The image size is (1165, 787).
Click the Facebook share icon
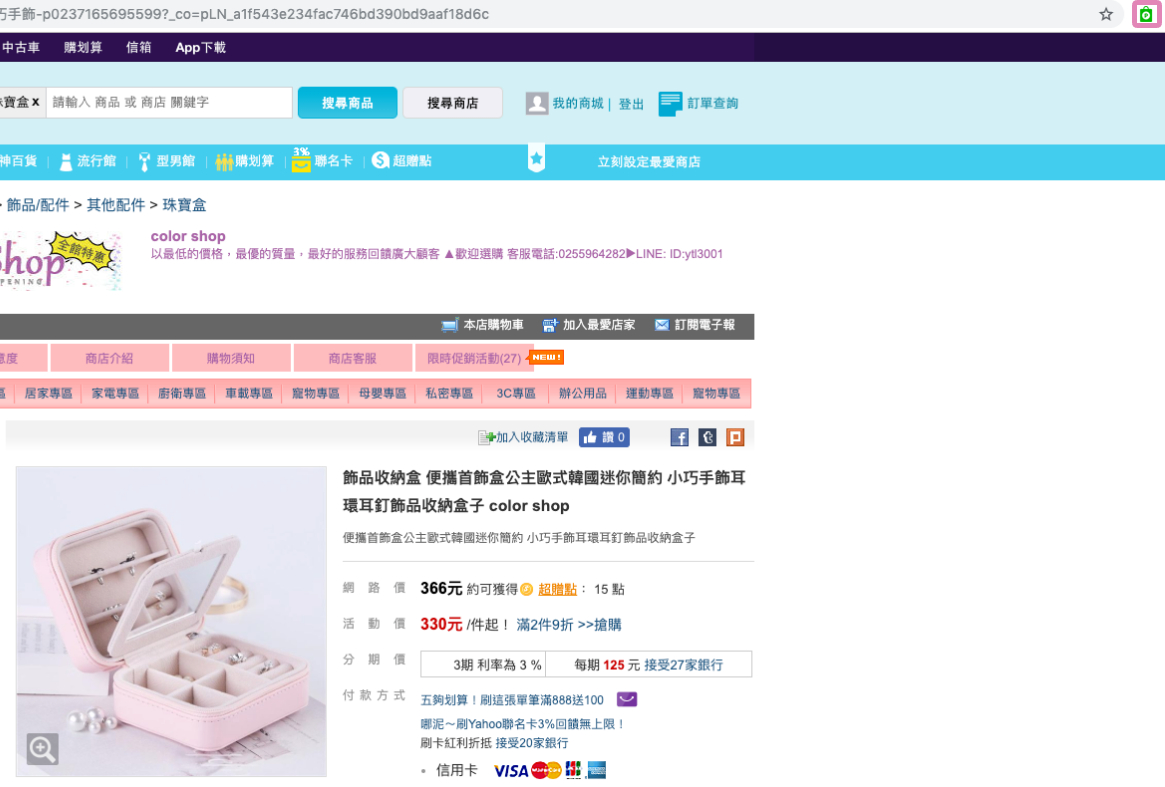coord(679,438)
